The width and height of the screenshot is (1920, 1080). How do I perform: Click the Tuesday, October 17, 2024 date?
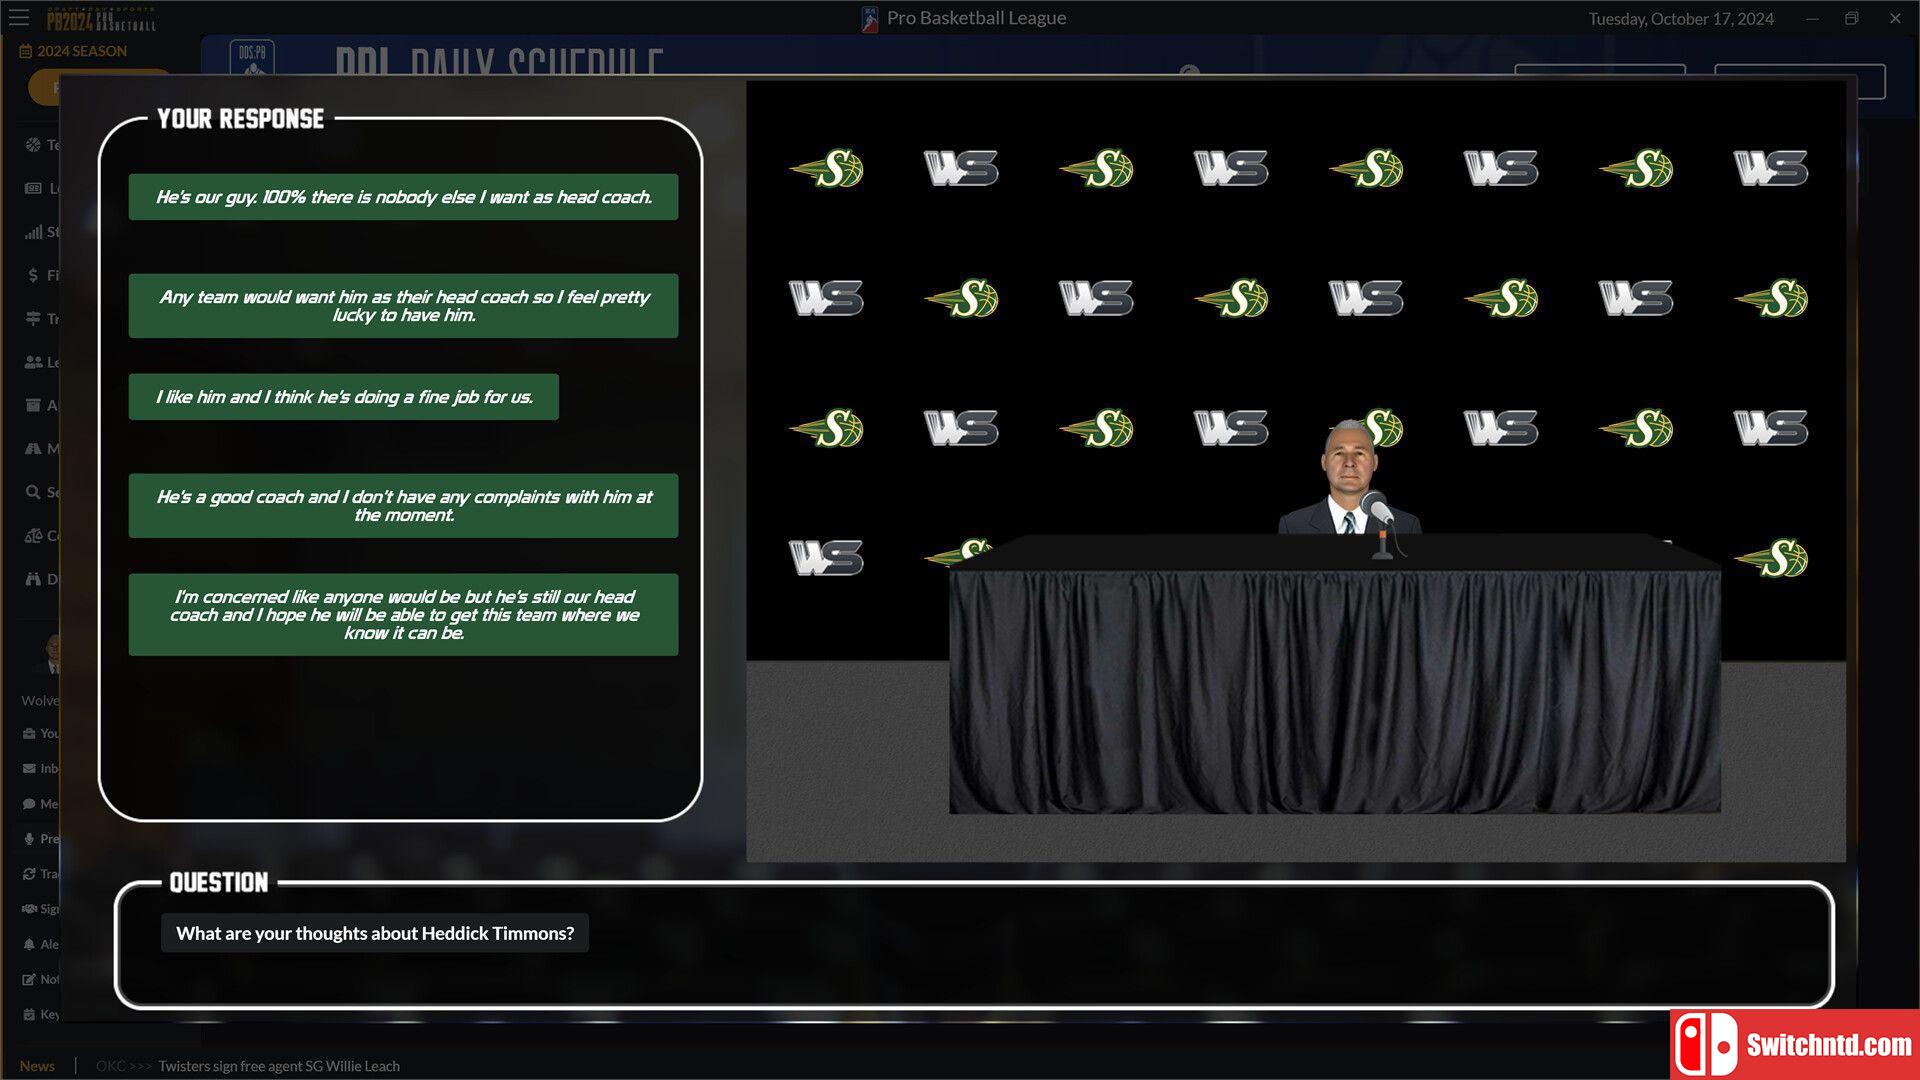pyautogui.click(x=1681, y=19)
